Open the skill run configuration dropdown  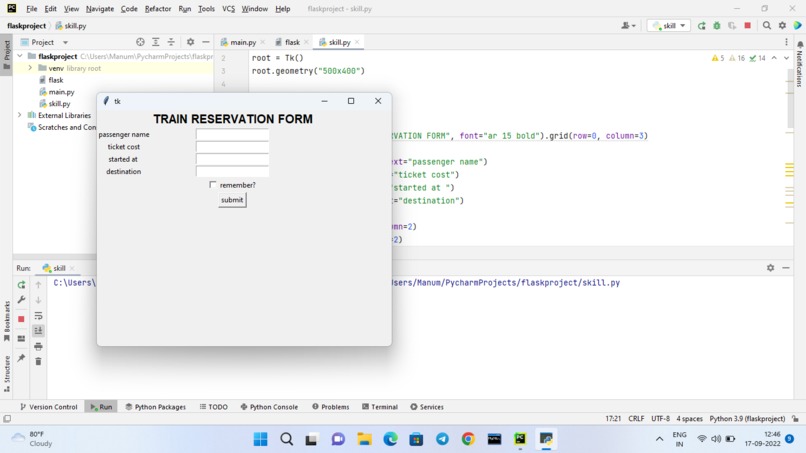tap(669, 25)
